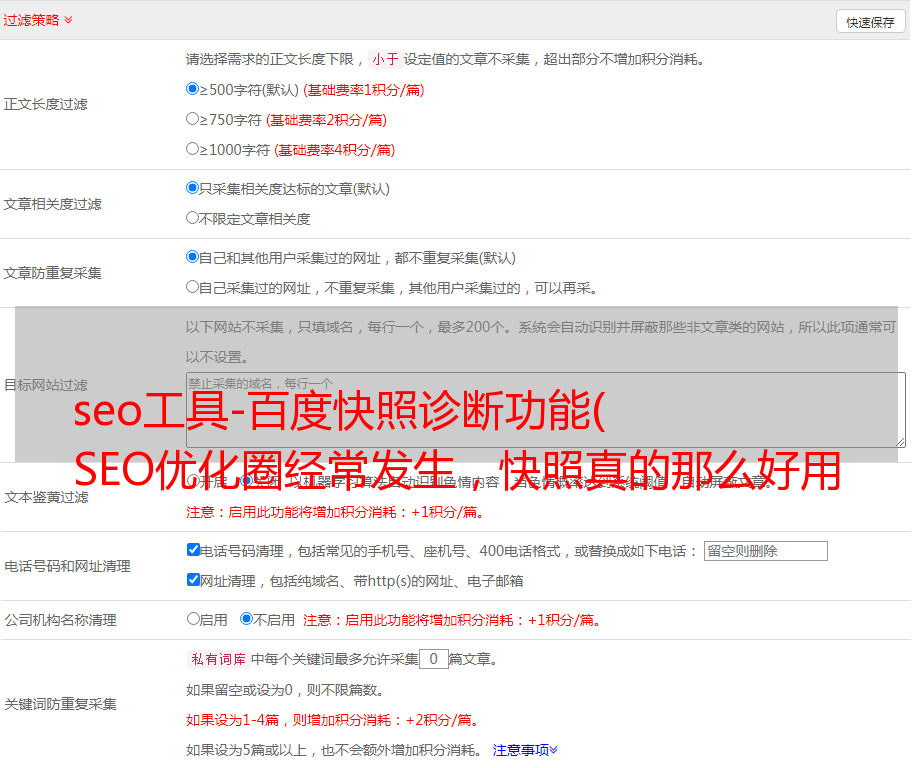Select 自己和其他用户采集过的网址 no-repeat option
Image resolution: width=912 pixels, height=768 pixels.
tap(192, 257)
